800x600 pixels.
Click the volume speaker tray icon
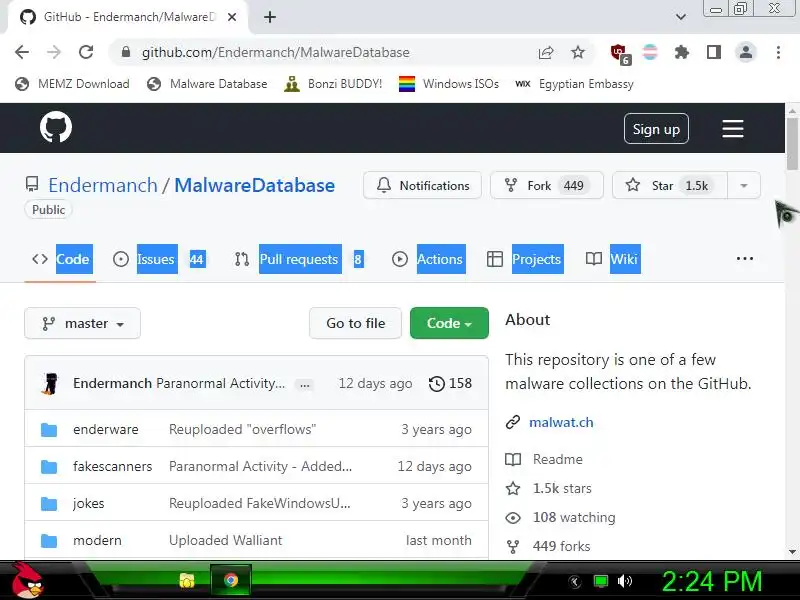pyautogui.click(x=624, y=581)
